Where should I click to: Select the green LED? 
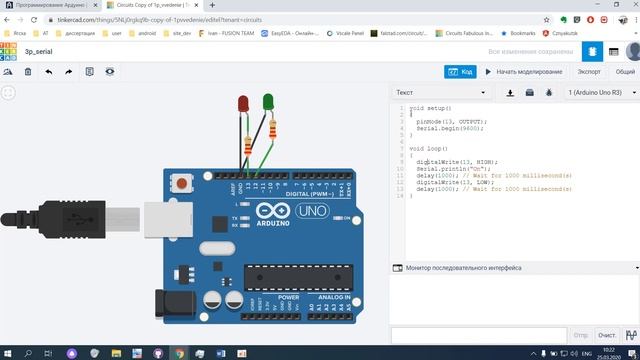tap(268, 102)
